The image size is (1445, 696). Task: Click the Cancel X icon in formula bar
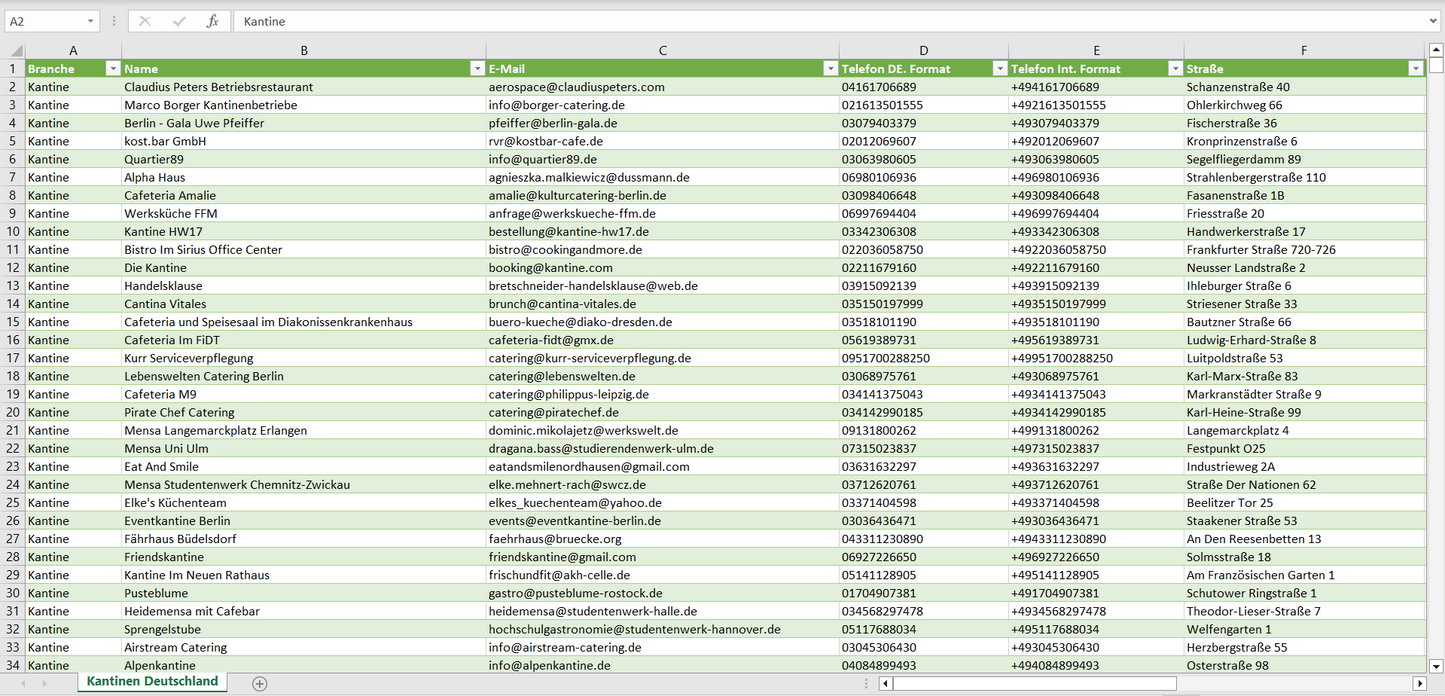pos(145,21)
